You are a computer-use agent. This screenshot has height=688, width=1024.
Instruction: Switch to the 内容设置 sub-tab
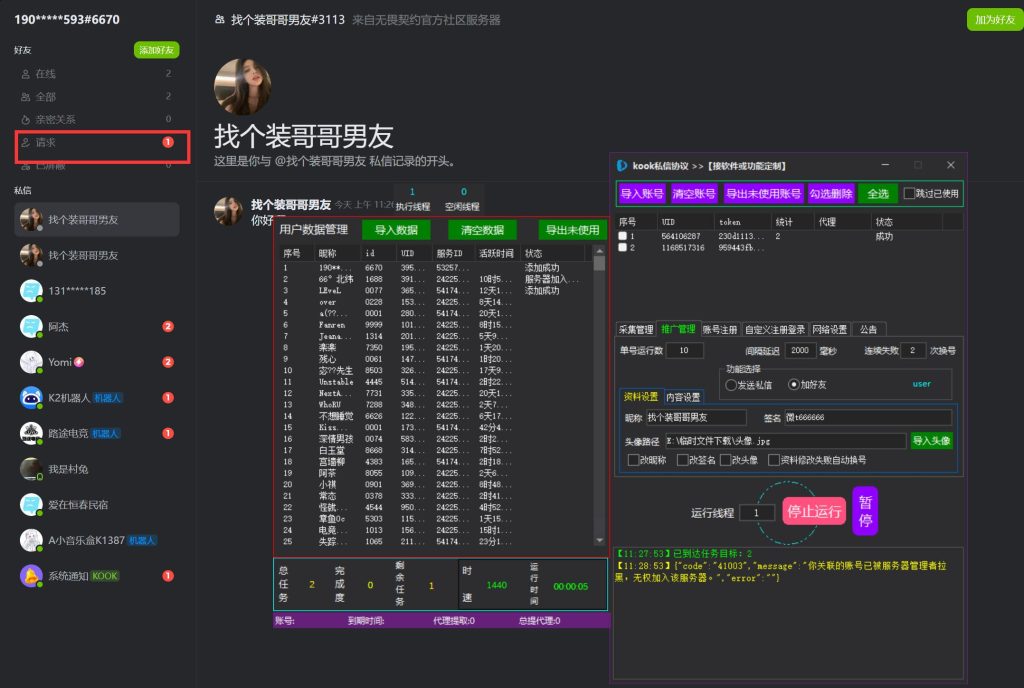(x=684, y=397)
